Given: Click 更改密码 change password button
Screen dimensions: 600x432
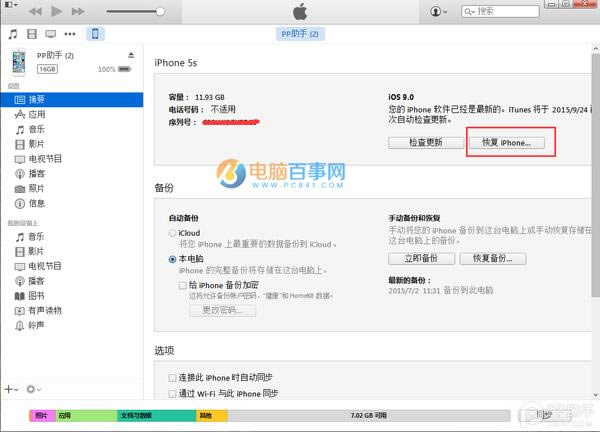Looking at the screenshot, I should (x=222, y=310).
